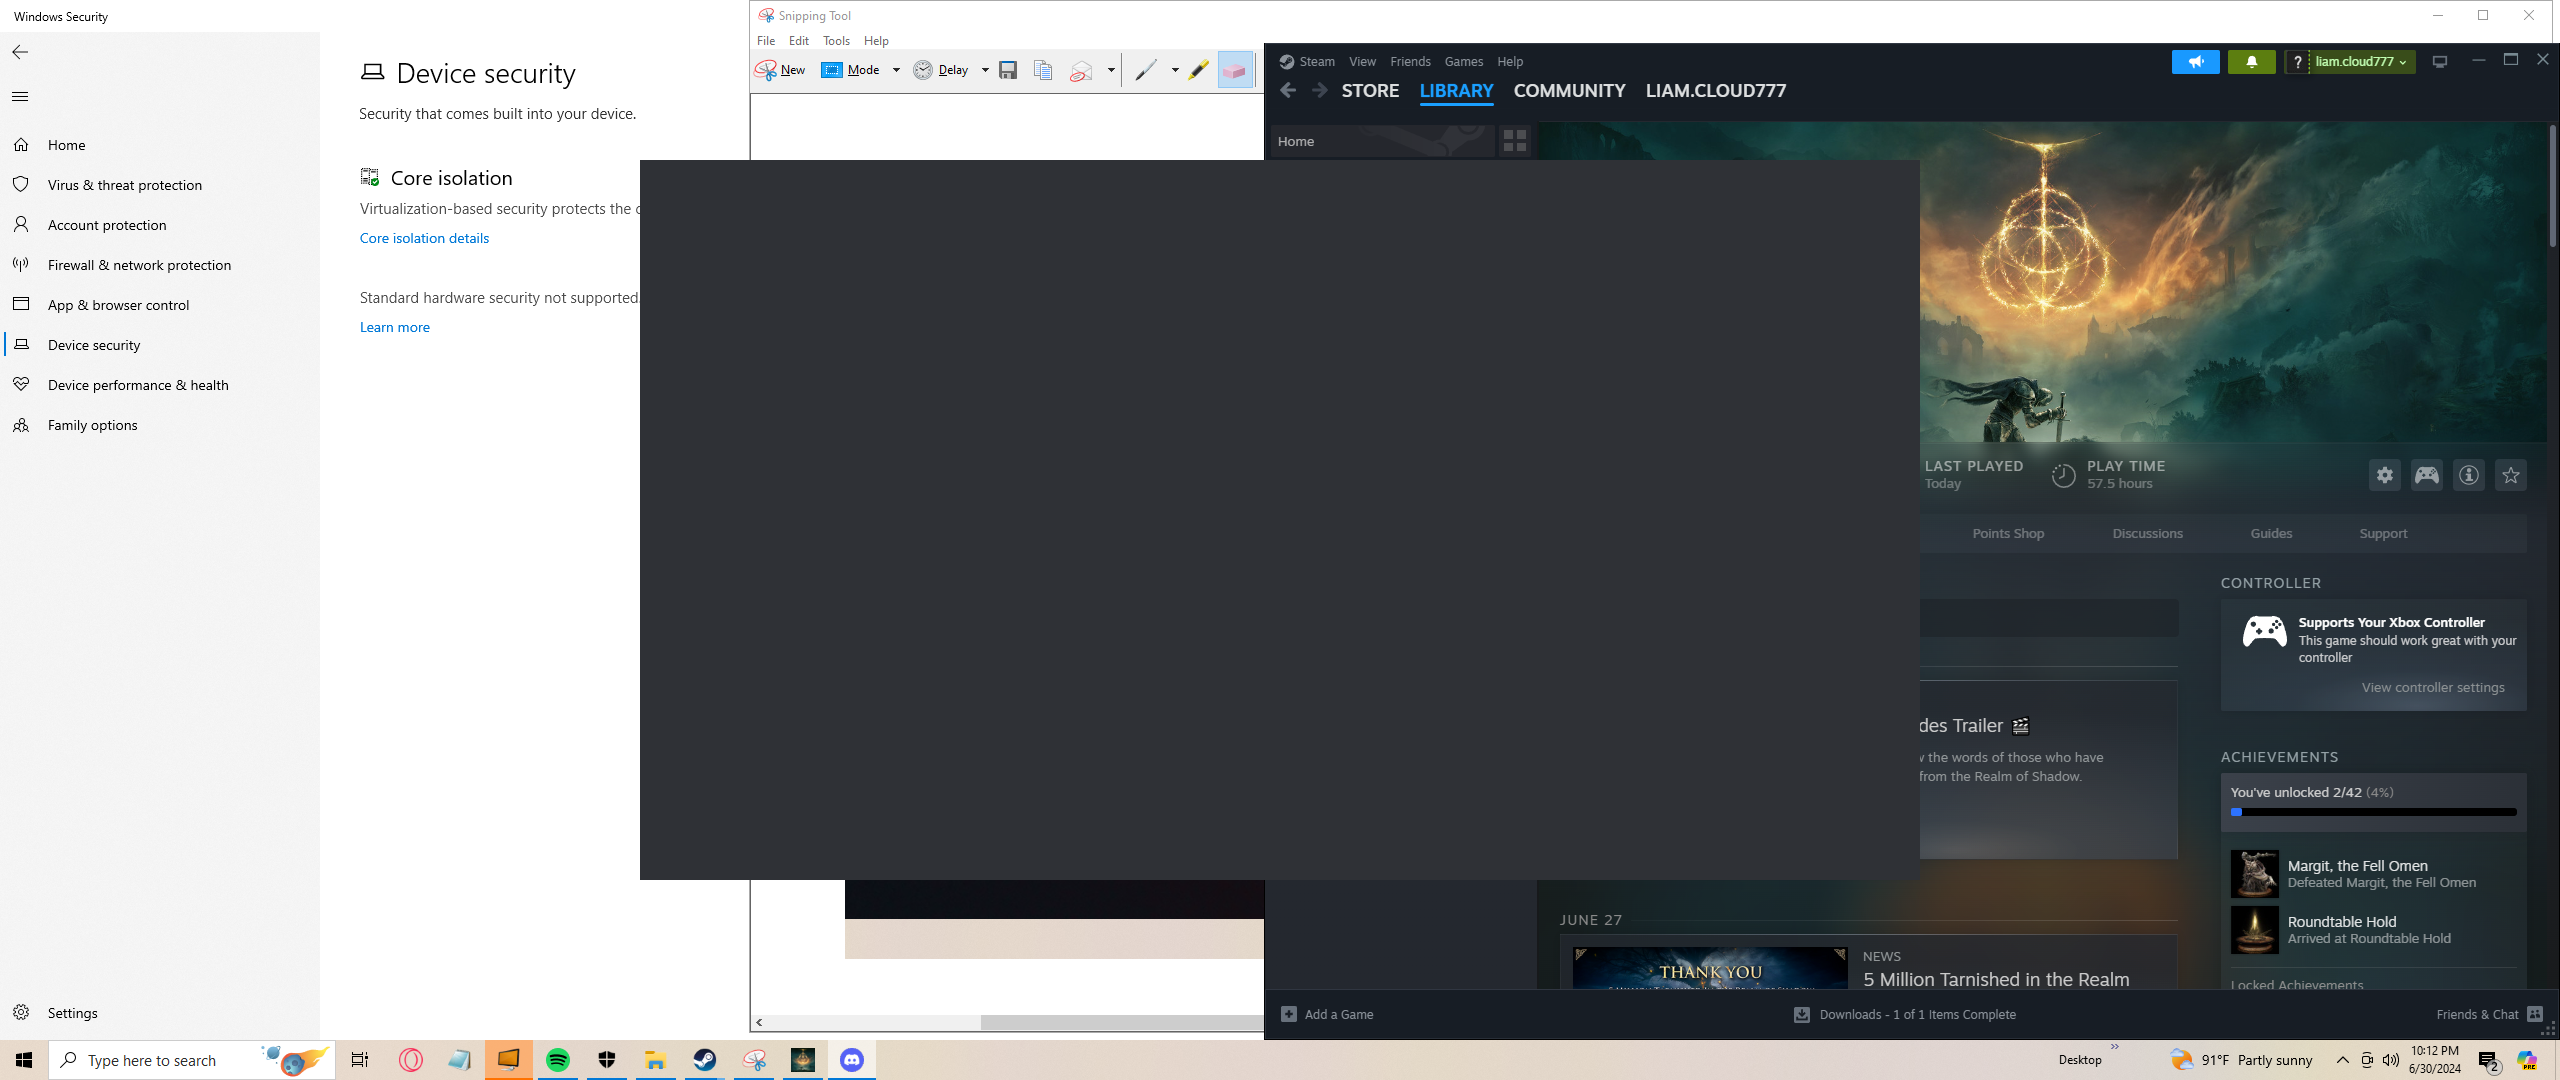This screenshot has height=1080, width=2560.
Task: Open the Snipping Tool Tools menu
Action: click(836, 41)
